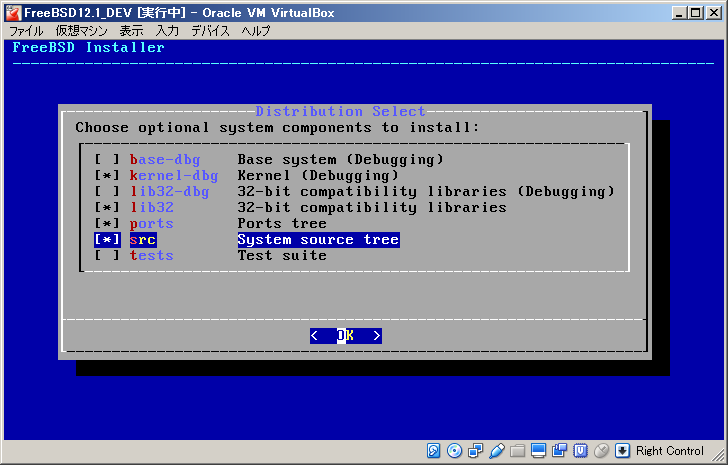The height and width of the screenshot is (465, 728).
Task: Click the USB devices status icon
Action: [x=496, y=451]
